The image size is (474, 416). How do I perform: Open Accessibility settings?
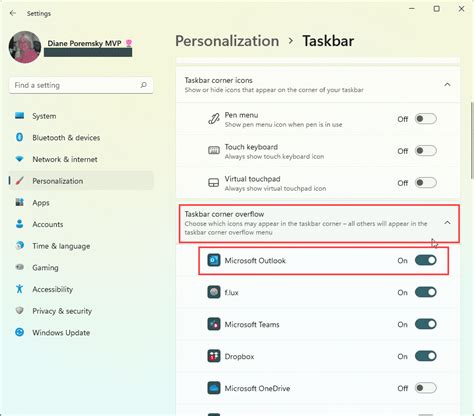pos(81,289)
